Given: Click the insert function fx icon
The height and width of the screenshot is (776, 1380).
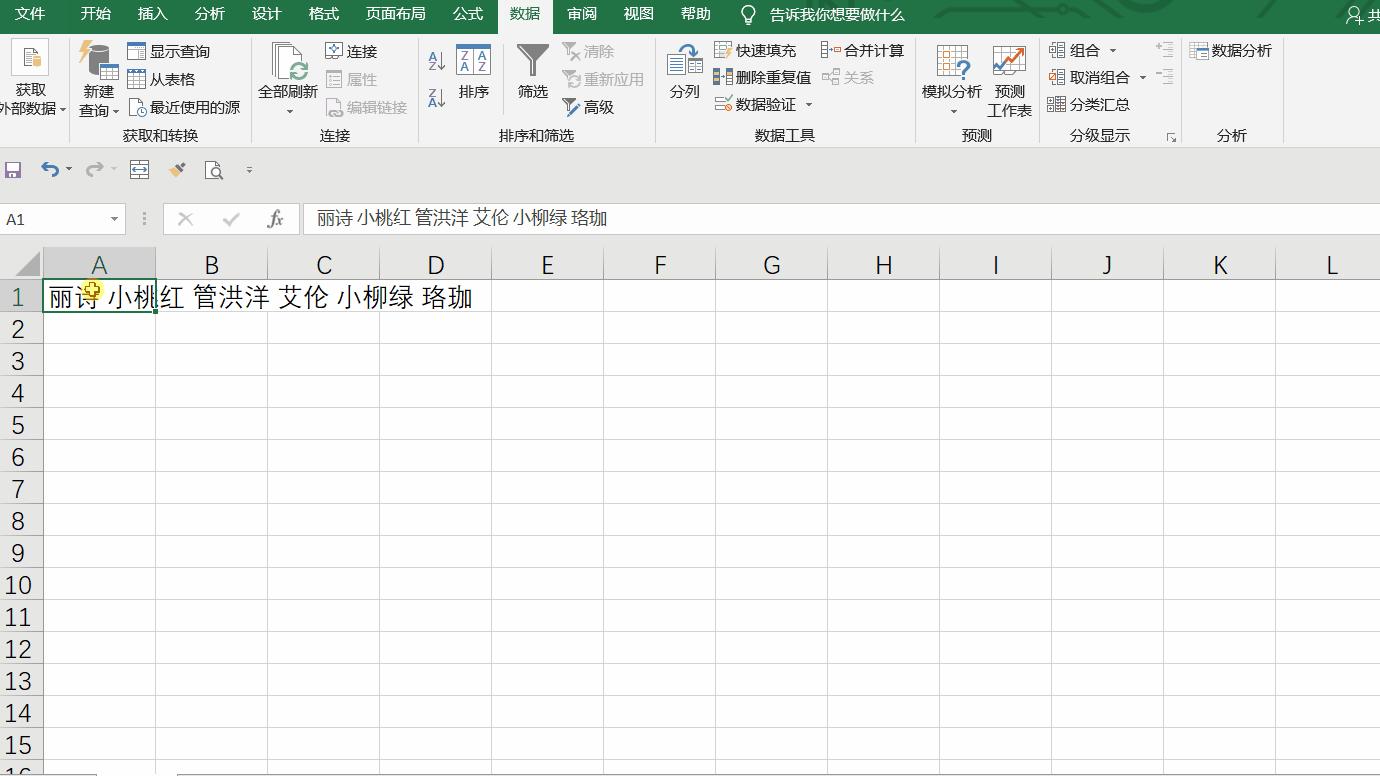Looking at the screenshot, I should coord(276,219).
